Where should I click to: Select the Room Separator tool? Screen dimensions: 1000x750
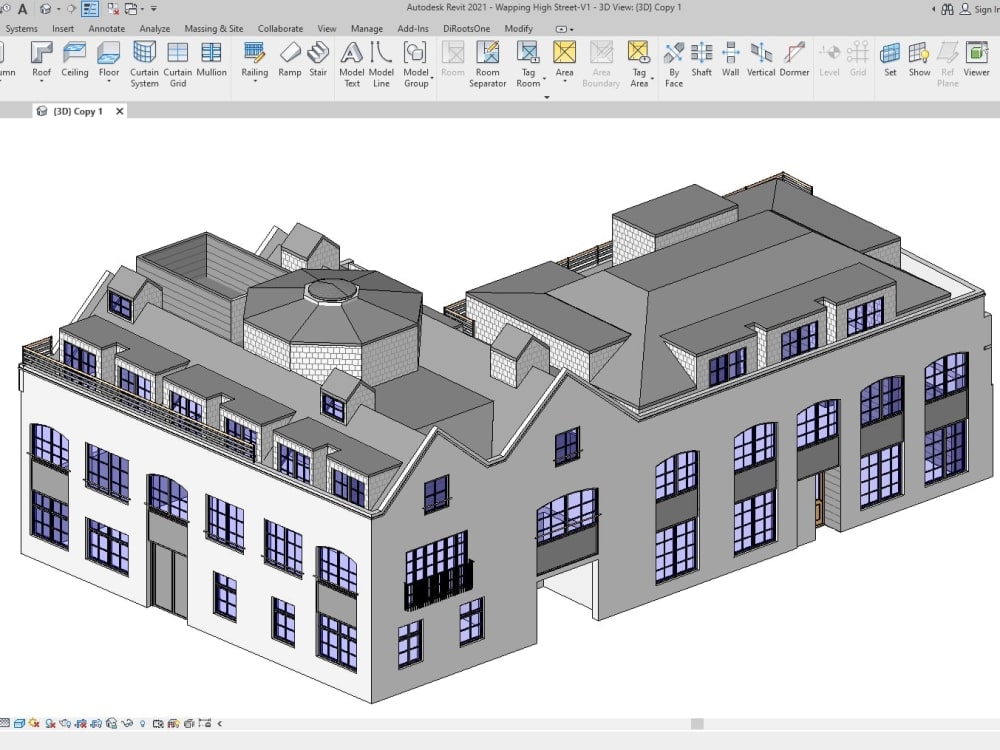(487, 64)
